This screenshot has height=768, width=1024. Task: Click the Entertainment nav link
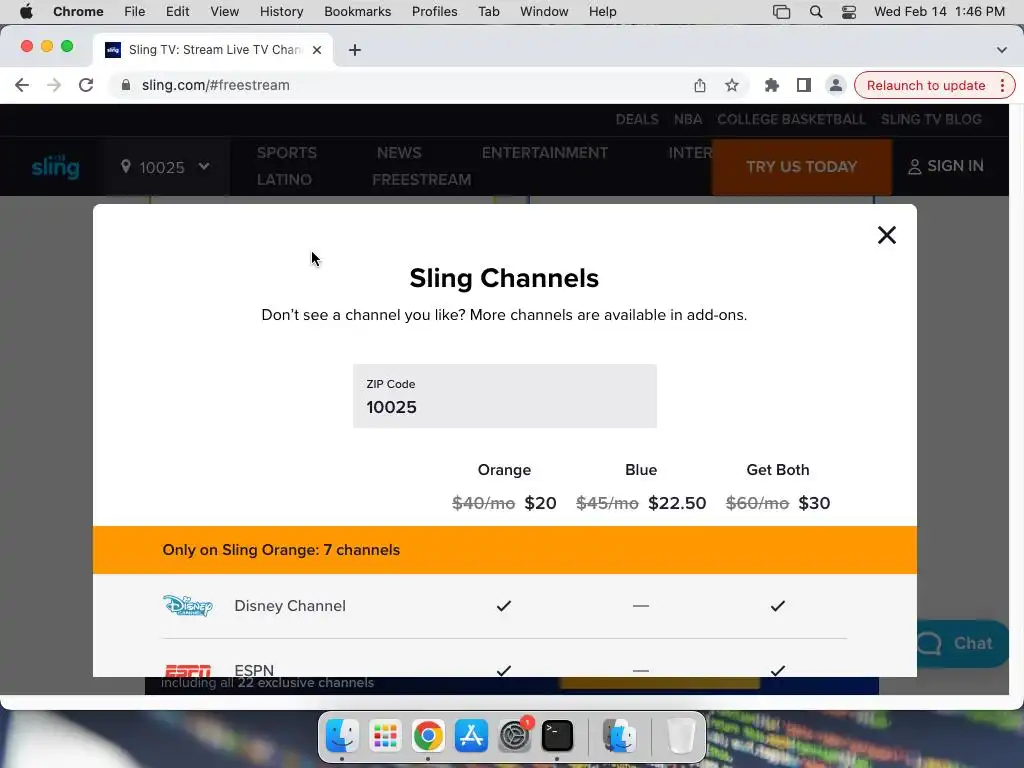[x=545, y=153]
